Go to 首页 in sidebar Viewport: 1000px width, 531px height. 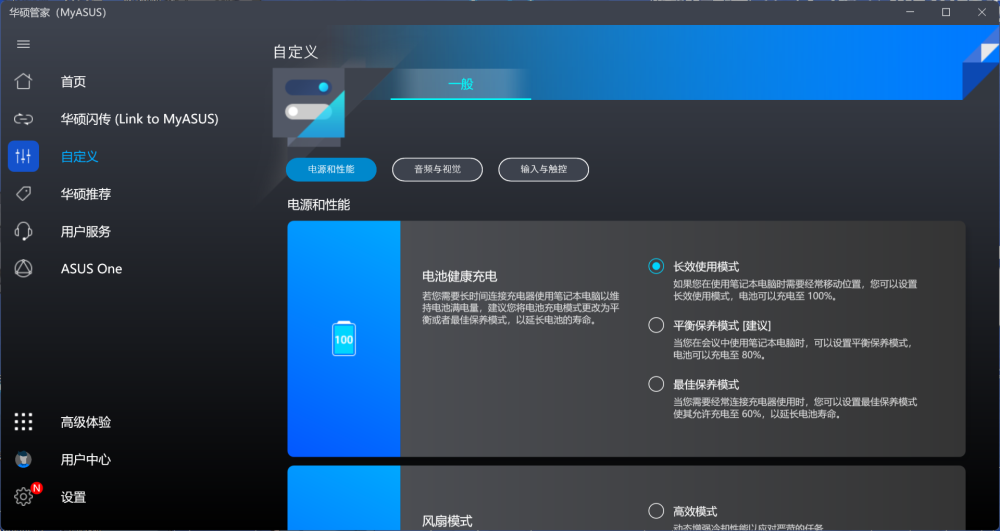(x=73, y=82)
